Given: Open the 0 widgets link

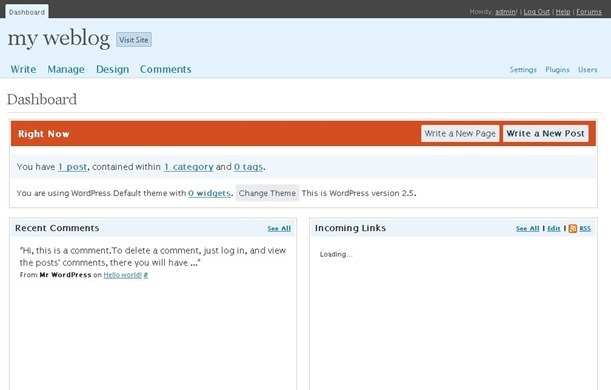Looking at the screenshot, I should [209, 193].
